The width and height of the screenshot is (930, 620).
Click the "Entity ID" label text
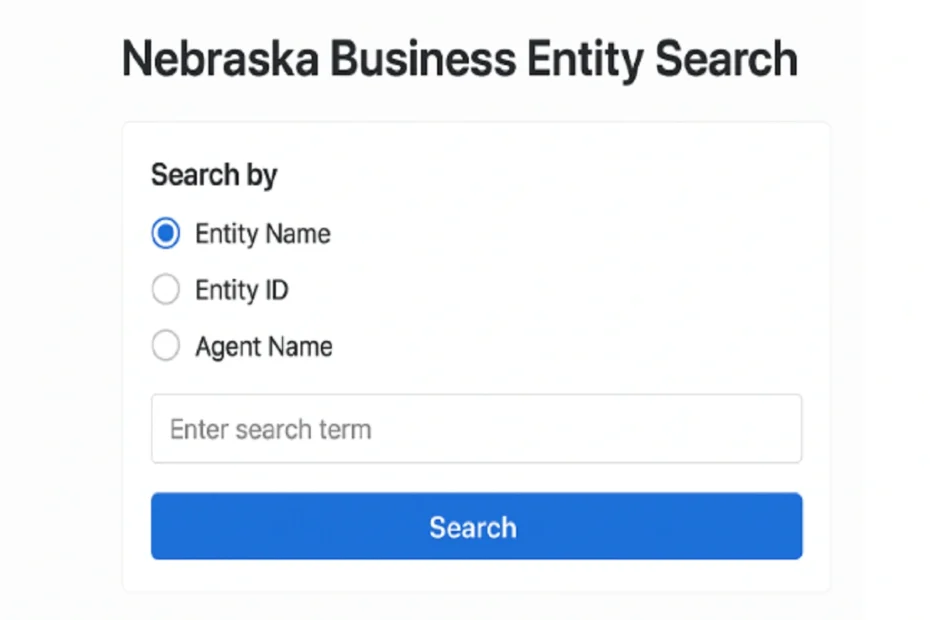tap(241, 290)
